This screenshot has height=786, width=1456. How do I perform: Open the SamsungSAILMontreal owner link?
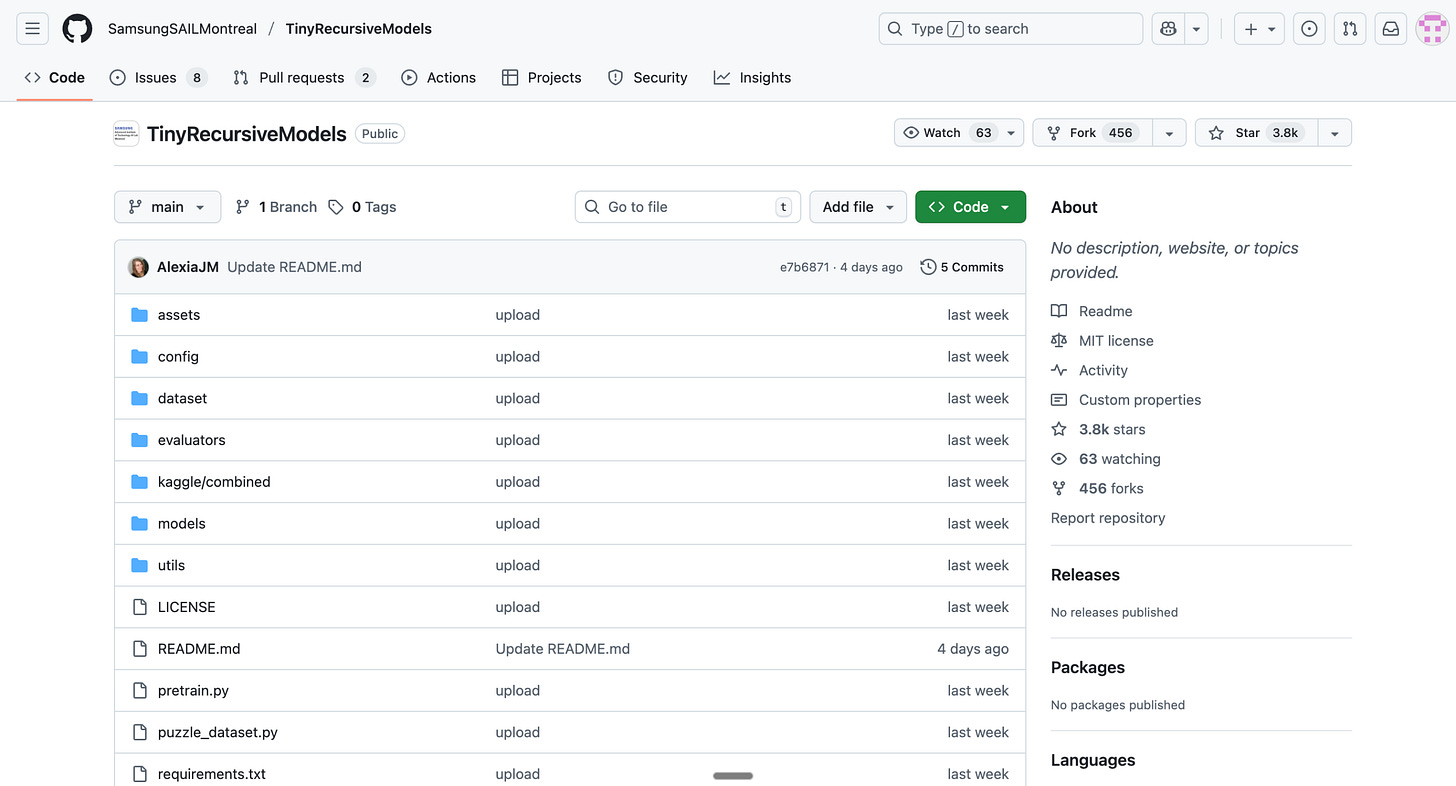point(182,29)
